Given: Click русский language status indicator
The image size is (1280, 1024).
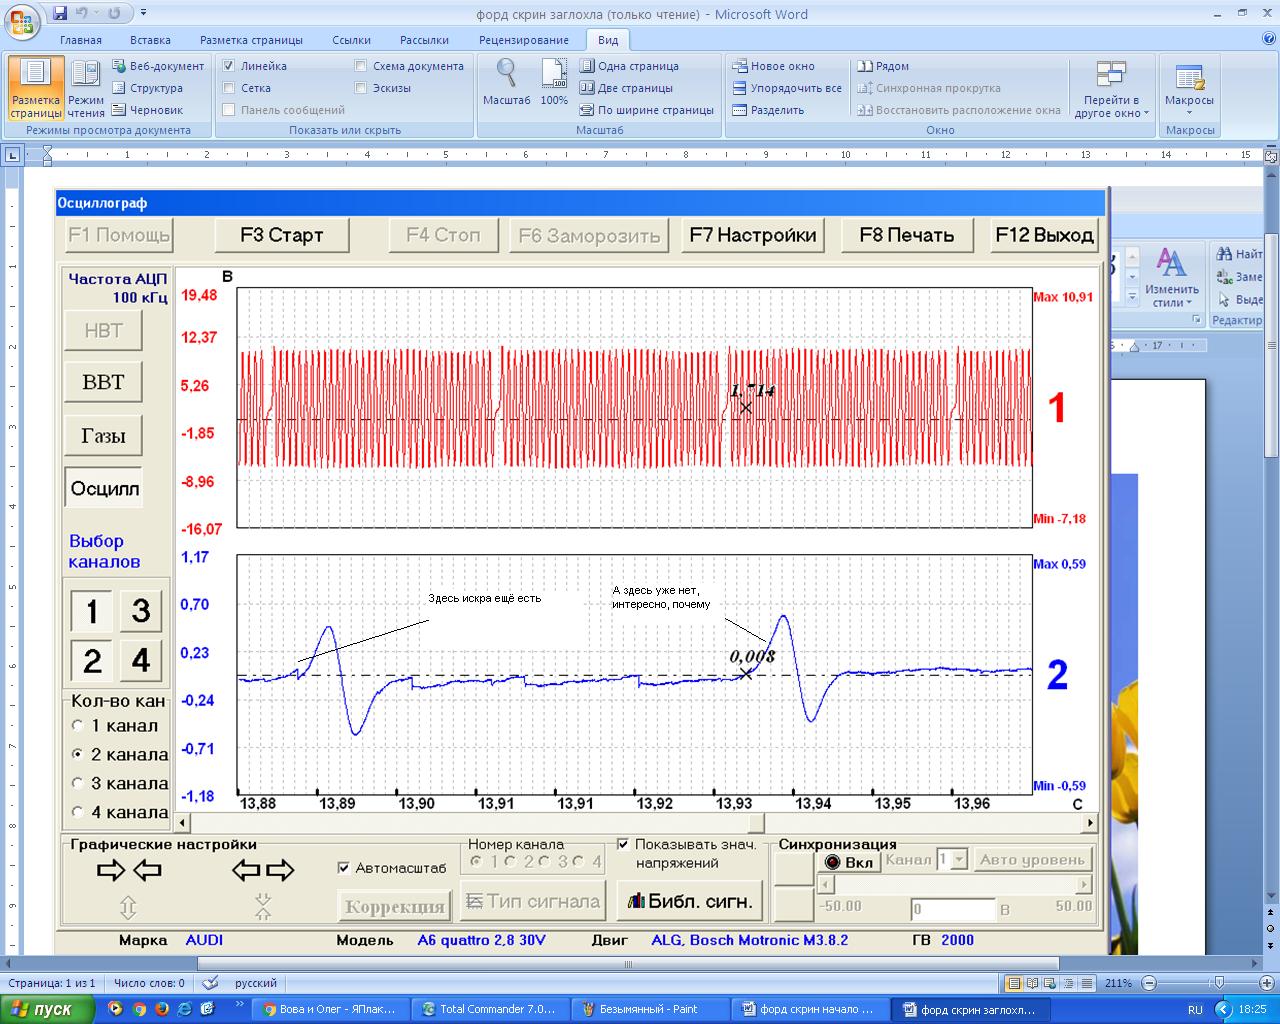Looking at the screenshot, I should (x=256, y=983).
